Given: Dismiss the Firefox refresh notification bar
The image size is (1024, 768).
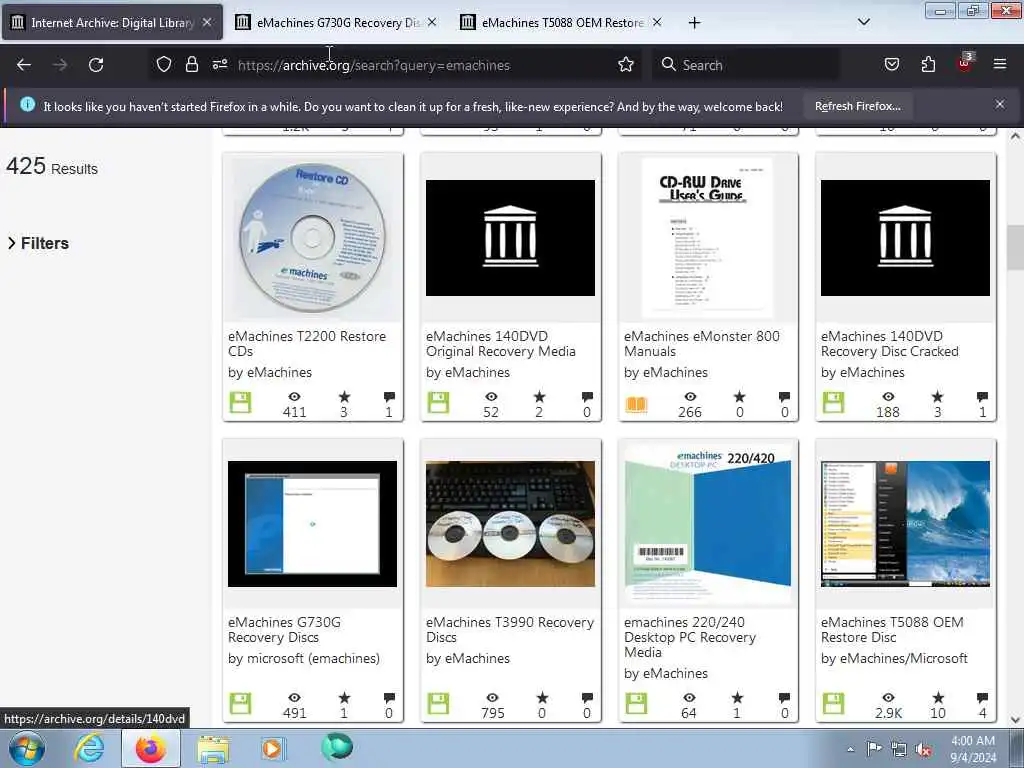Looking at the screenshot, I should [x=999, y=104].
